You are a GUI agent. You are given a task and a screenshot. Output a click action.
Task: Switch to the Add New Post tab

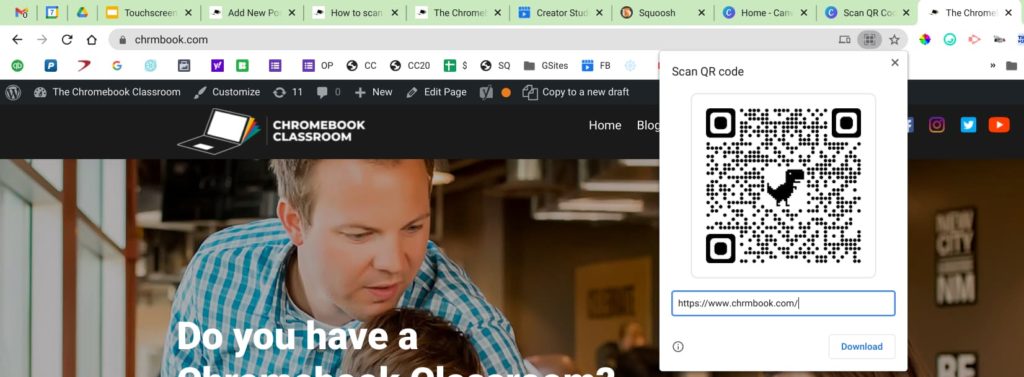[x=253, y=12]
